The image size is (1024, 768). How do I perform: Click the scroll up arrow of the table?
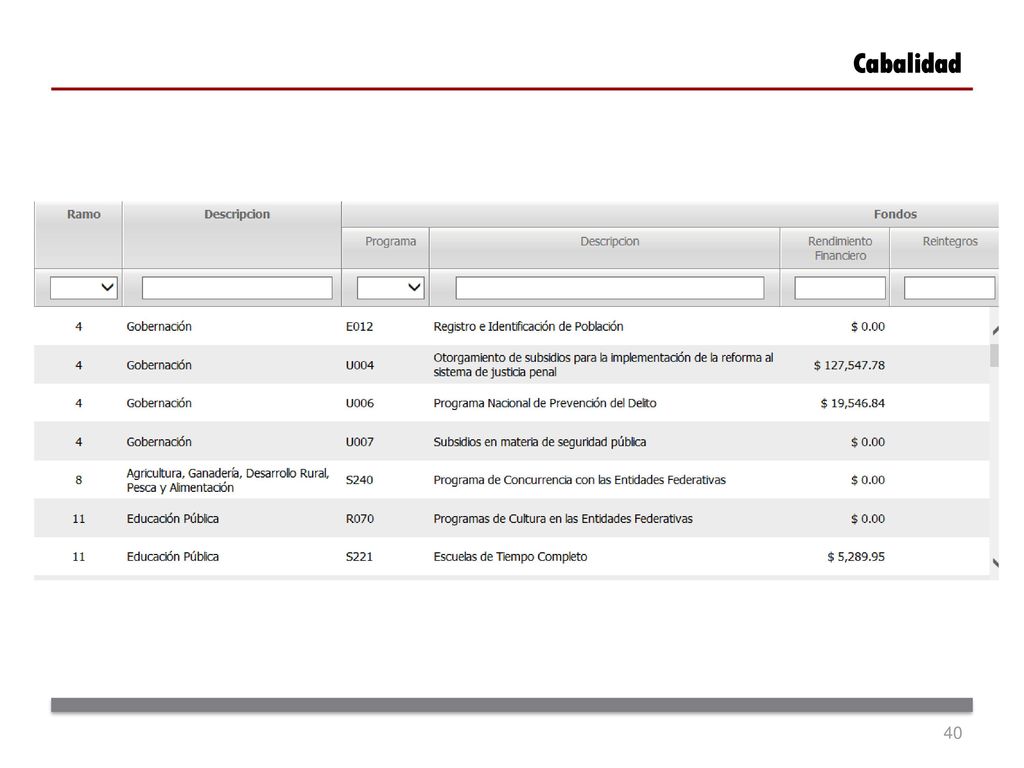pyautogui.click(x=995, y=330)
